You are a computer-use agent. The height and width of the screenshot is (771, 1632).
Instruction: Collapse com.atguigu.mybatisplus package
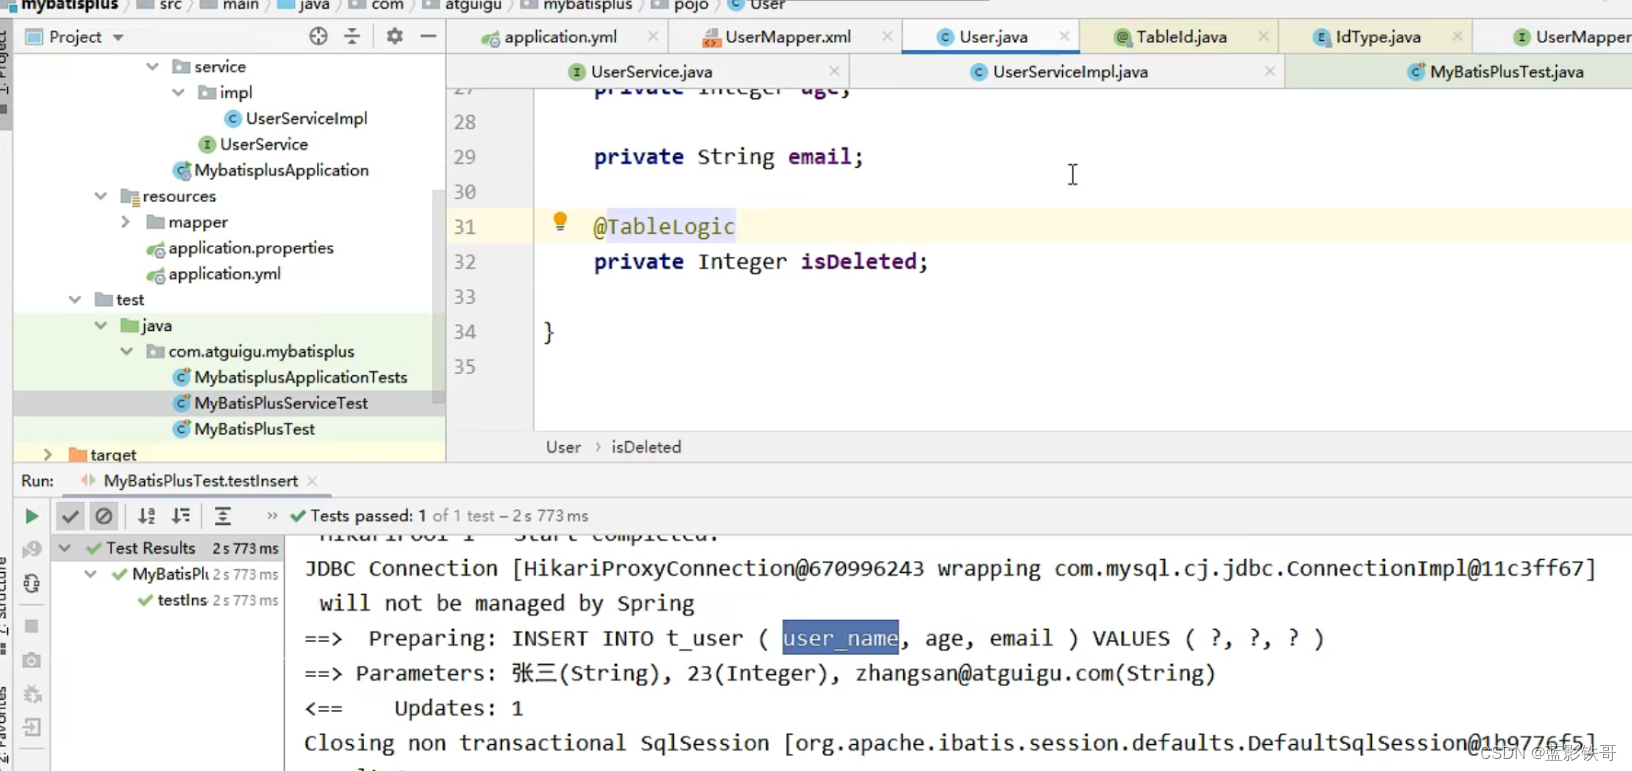tap(126, 351)
